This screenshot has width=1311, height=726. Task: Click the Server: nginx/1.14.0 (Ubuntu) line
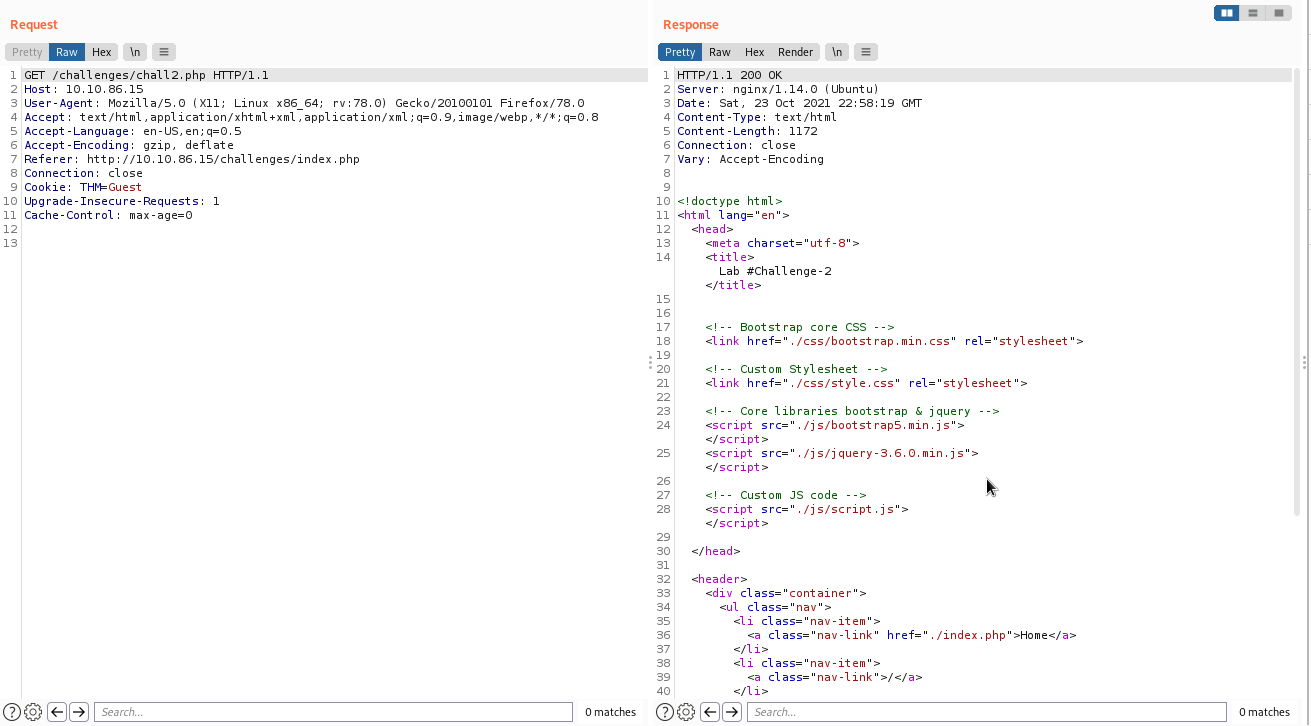coord(778,89)
